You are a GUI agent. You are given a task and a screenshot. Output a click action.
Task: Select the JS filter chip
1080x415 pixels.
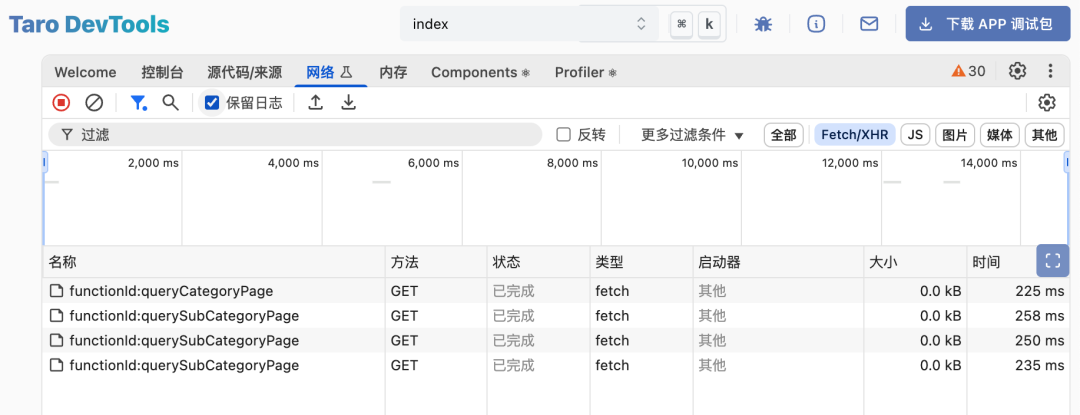coord(915,135)
